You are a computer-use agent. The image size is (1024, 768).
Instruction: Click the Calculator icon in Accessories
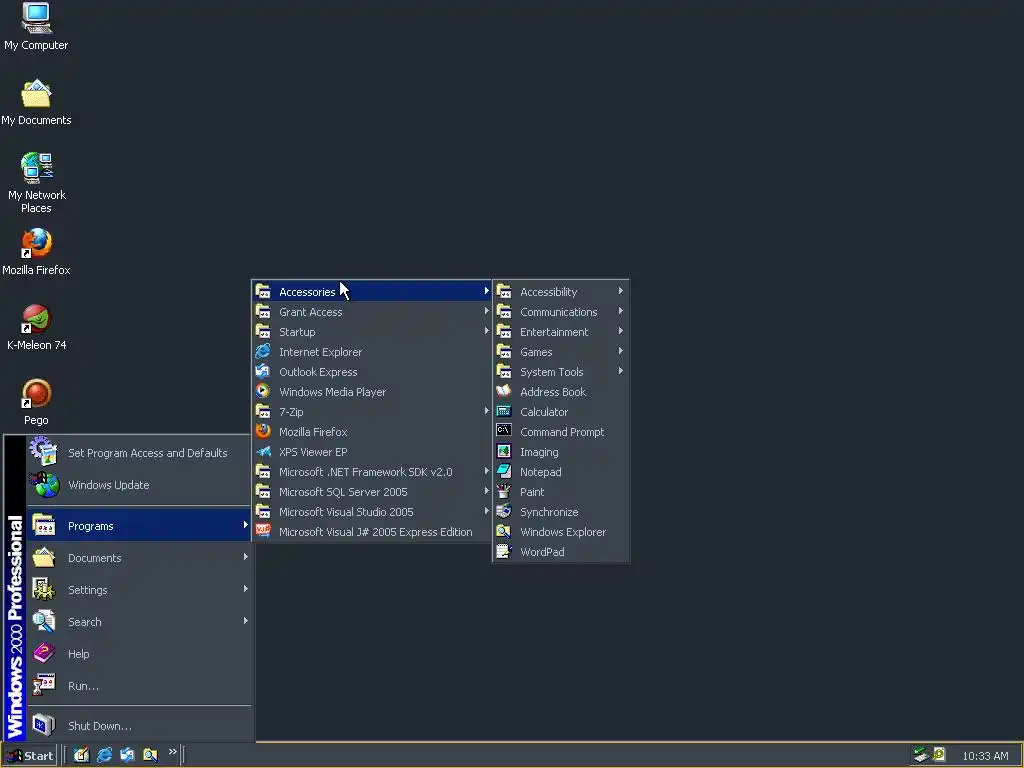(x=504, y=411)
